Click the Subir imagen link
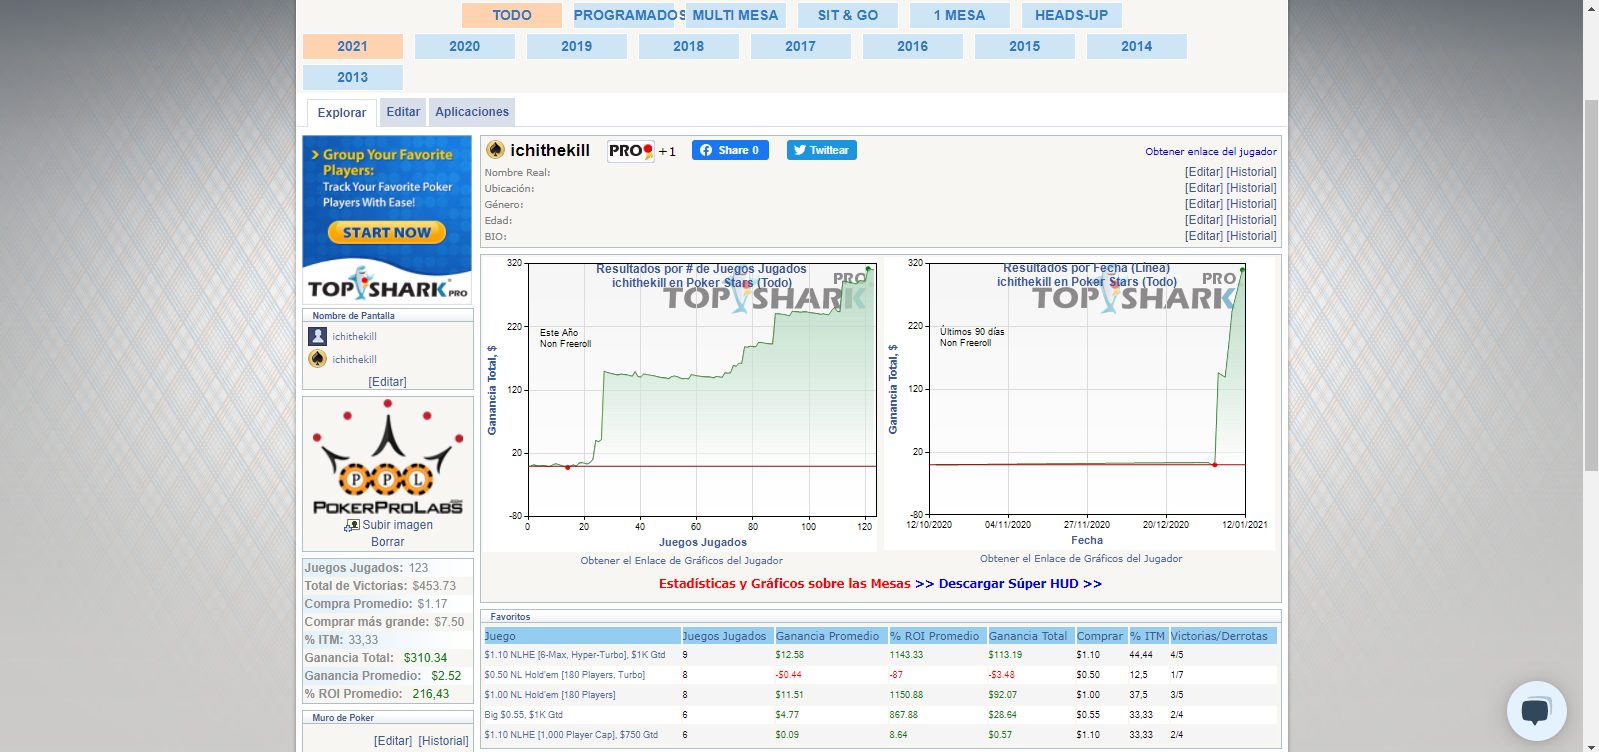The height and width of the screenshot is (752, 1599). coord(398,525)
